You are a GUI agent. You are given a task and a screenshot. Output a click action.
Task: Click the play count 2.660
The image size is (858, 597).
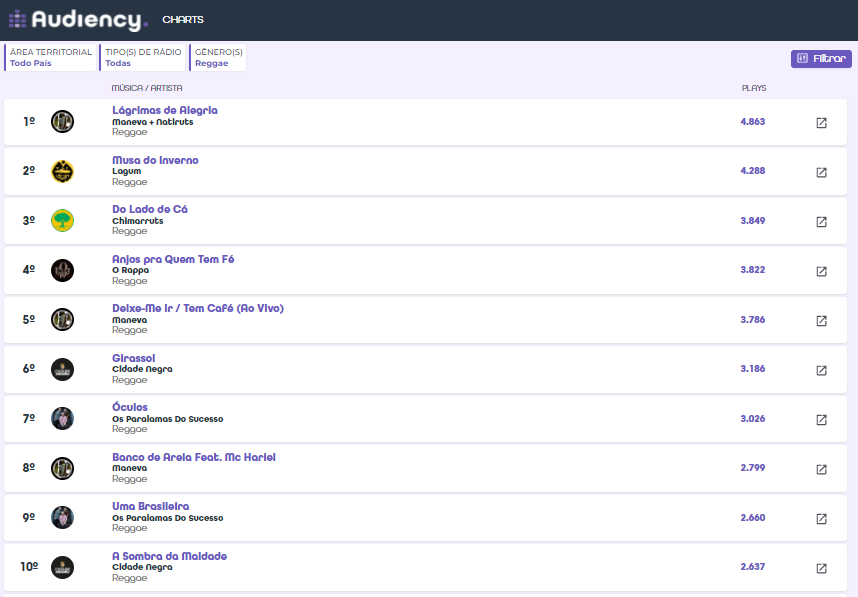pos(753,518)
